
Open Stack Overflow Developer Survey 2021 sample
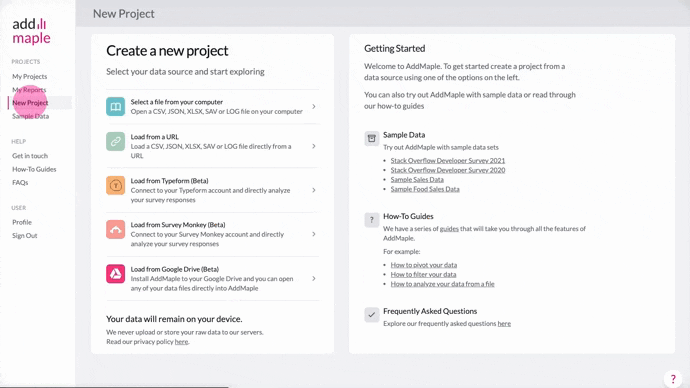448,161
